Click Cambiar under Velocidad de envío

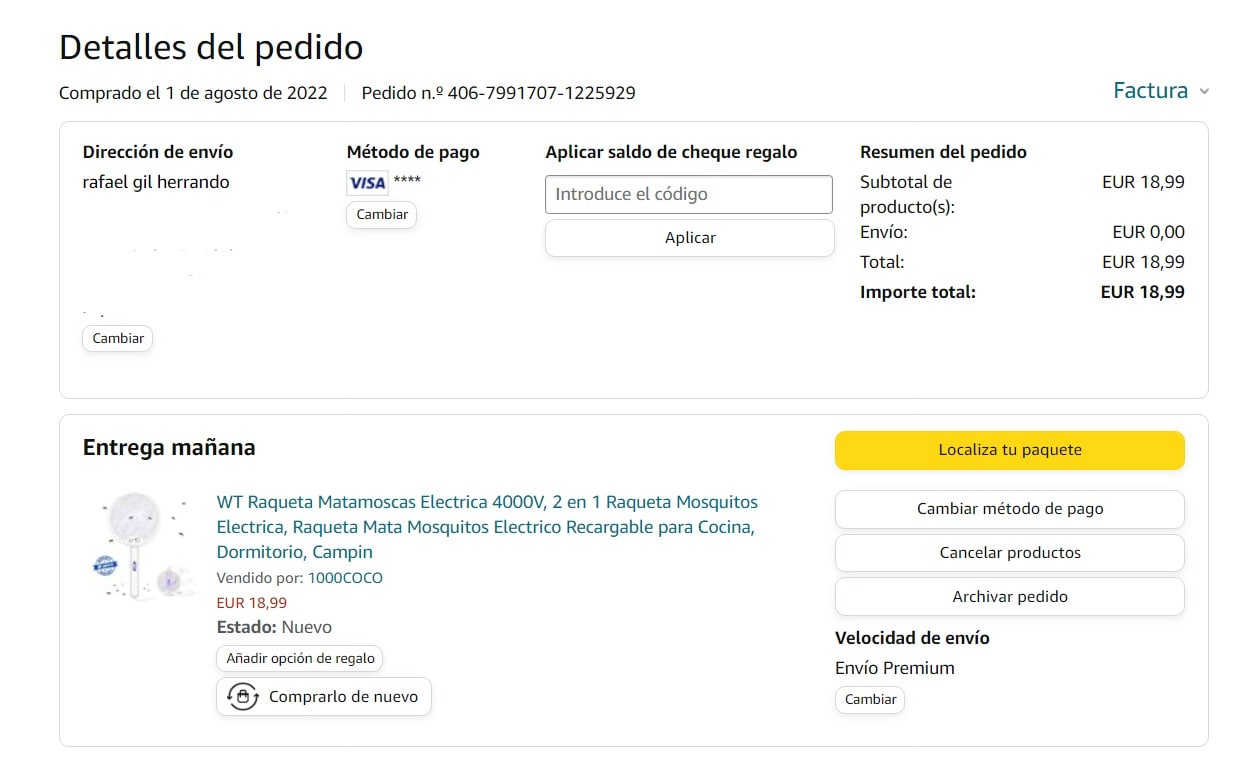click(x=870, y=700)
